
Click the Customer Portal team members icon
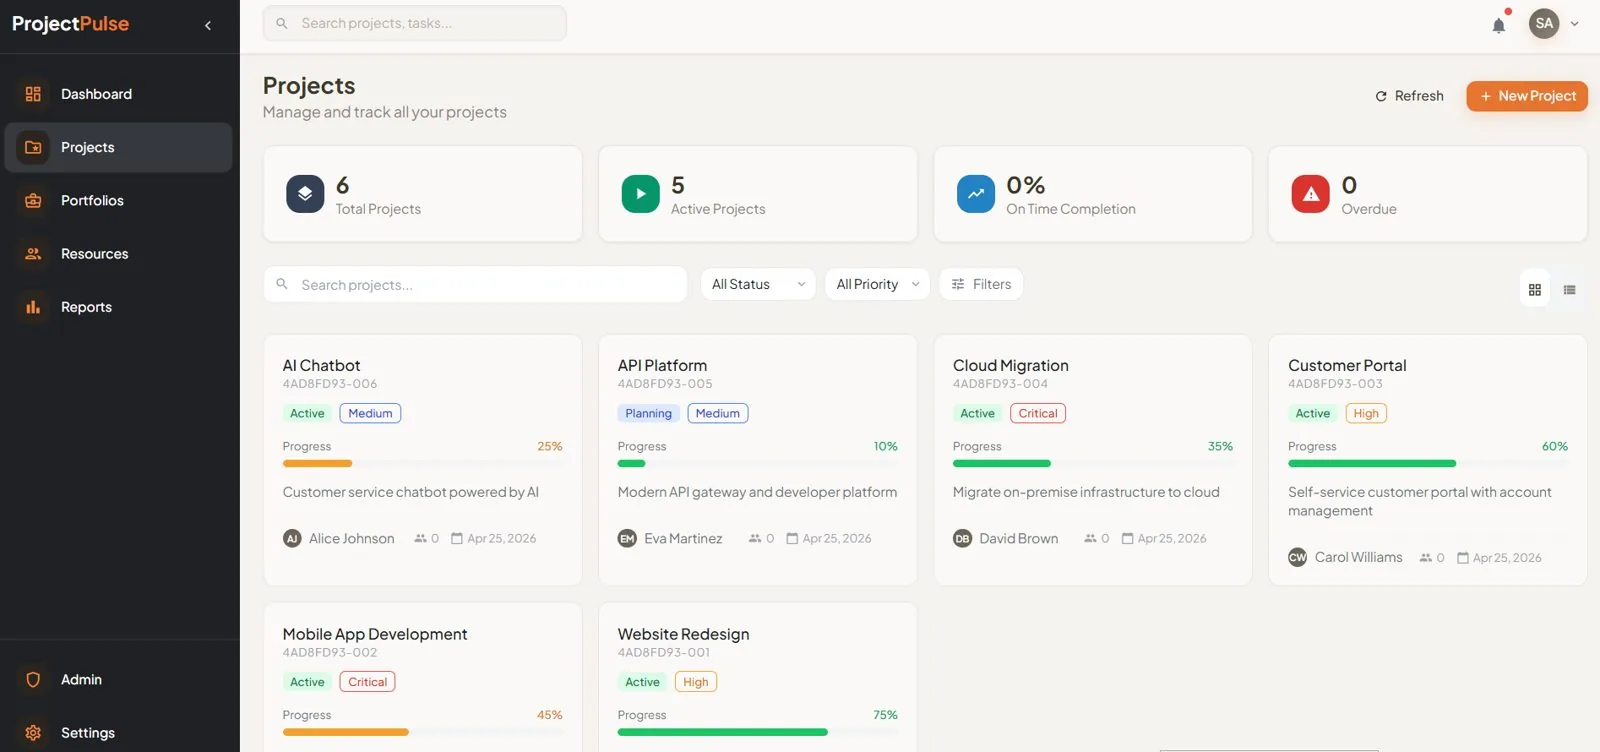1426,558
